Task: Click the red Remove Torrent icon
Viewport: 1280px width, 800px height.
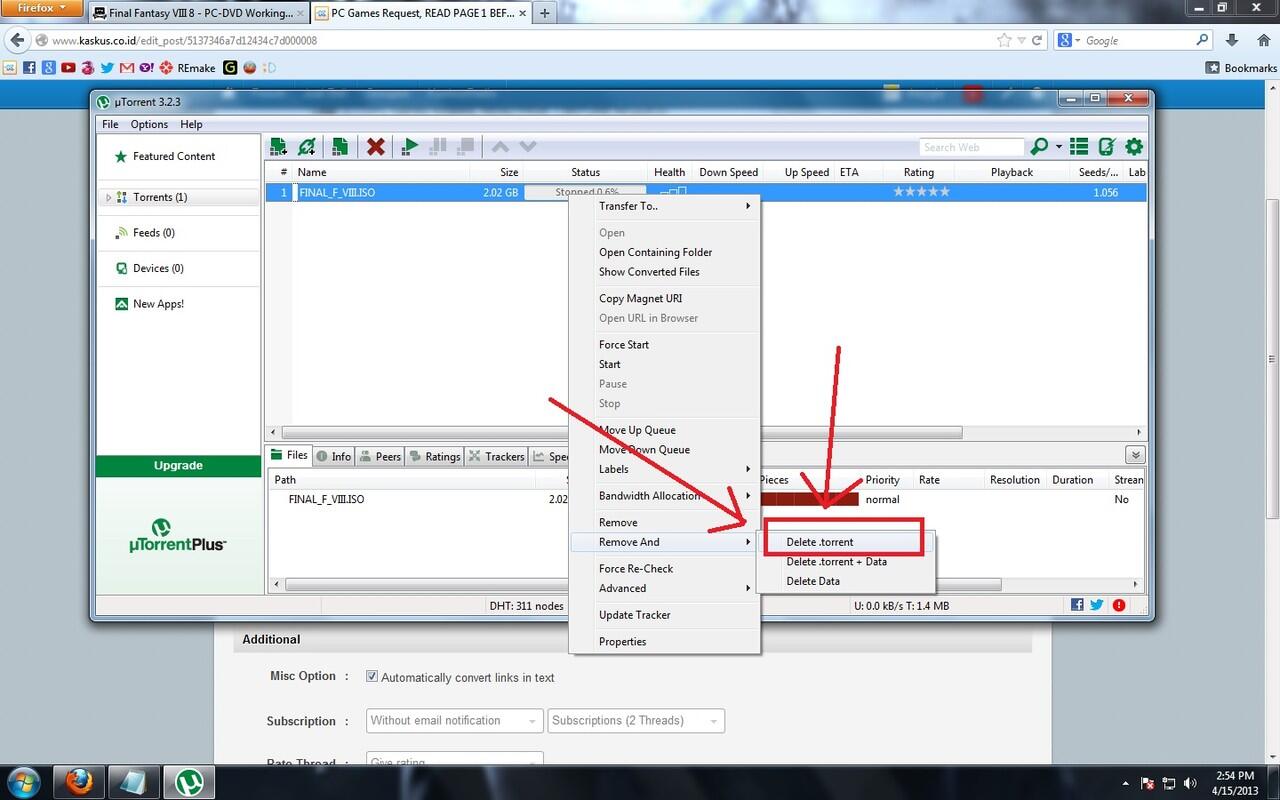Action: click(x=375, y=146)
